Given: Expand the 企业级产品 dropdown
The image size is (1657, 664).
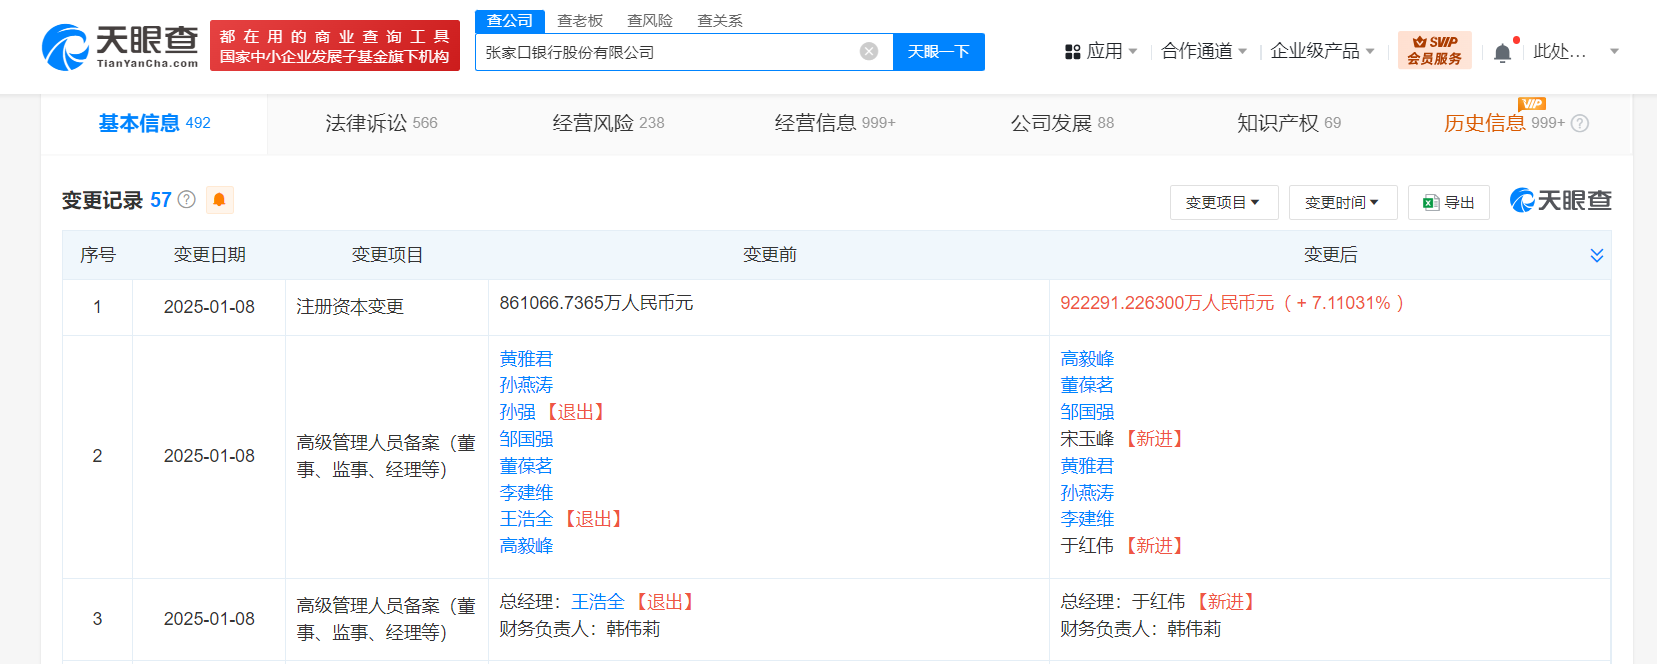Looking at the screenshot, I should (x=1322, y=51).
